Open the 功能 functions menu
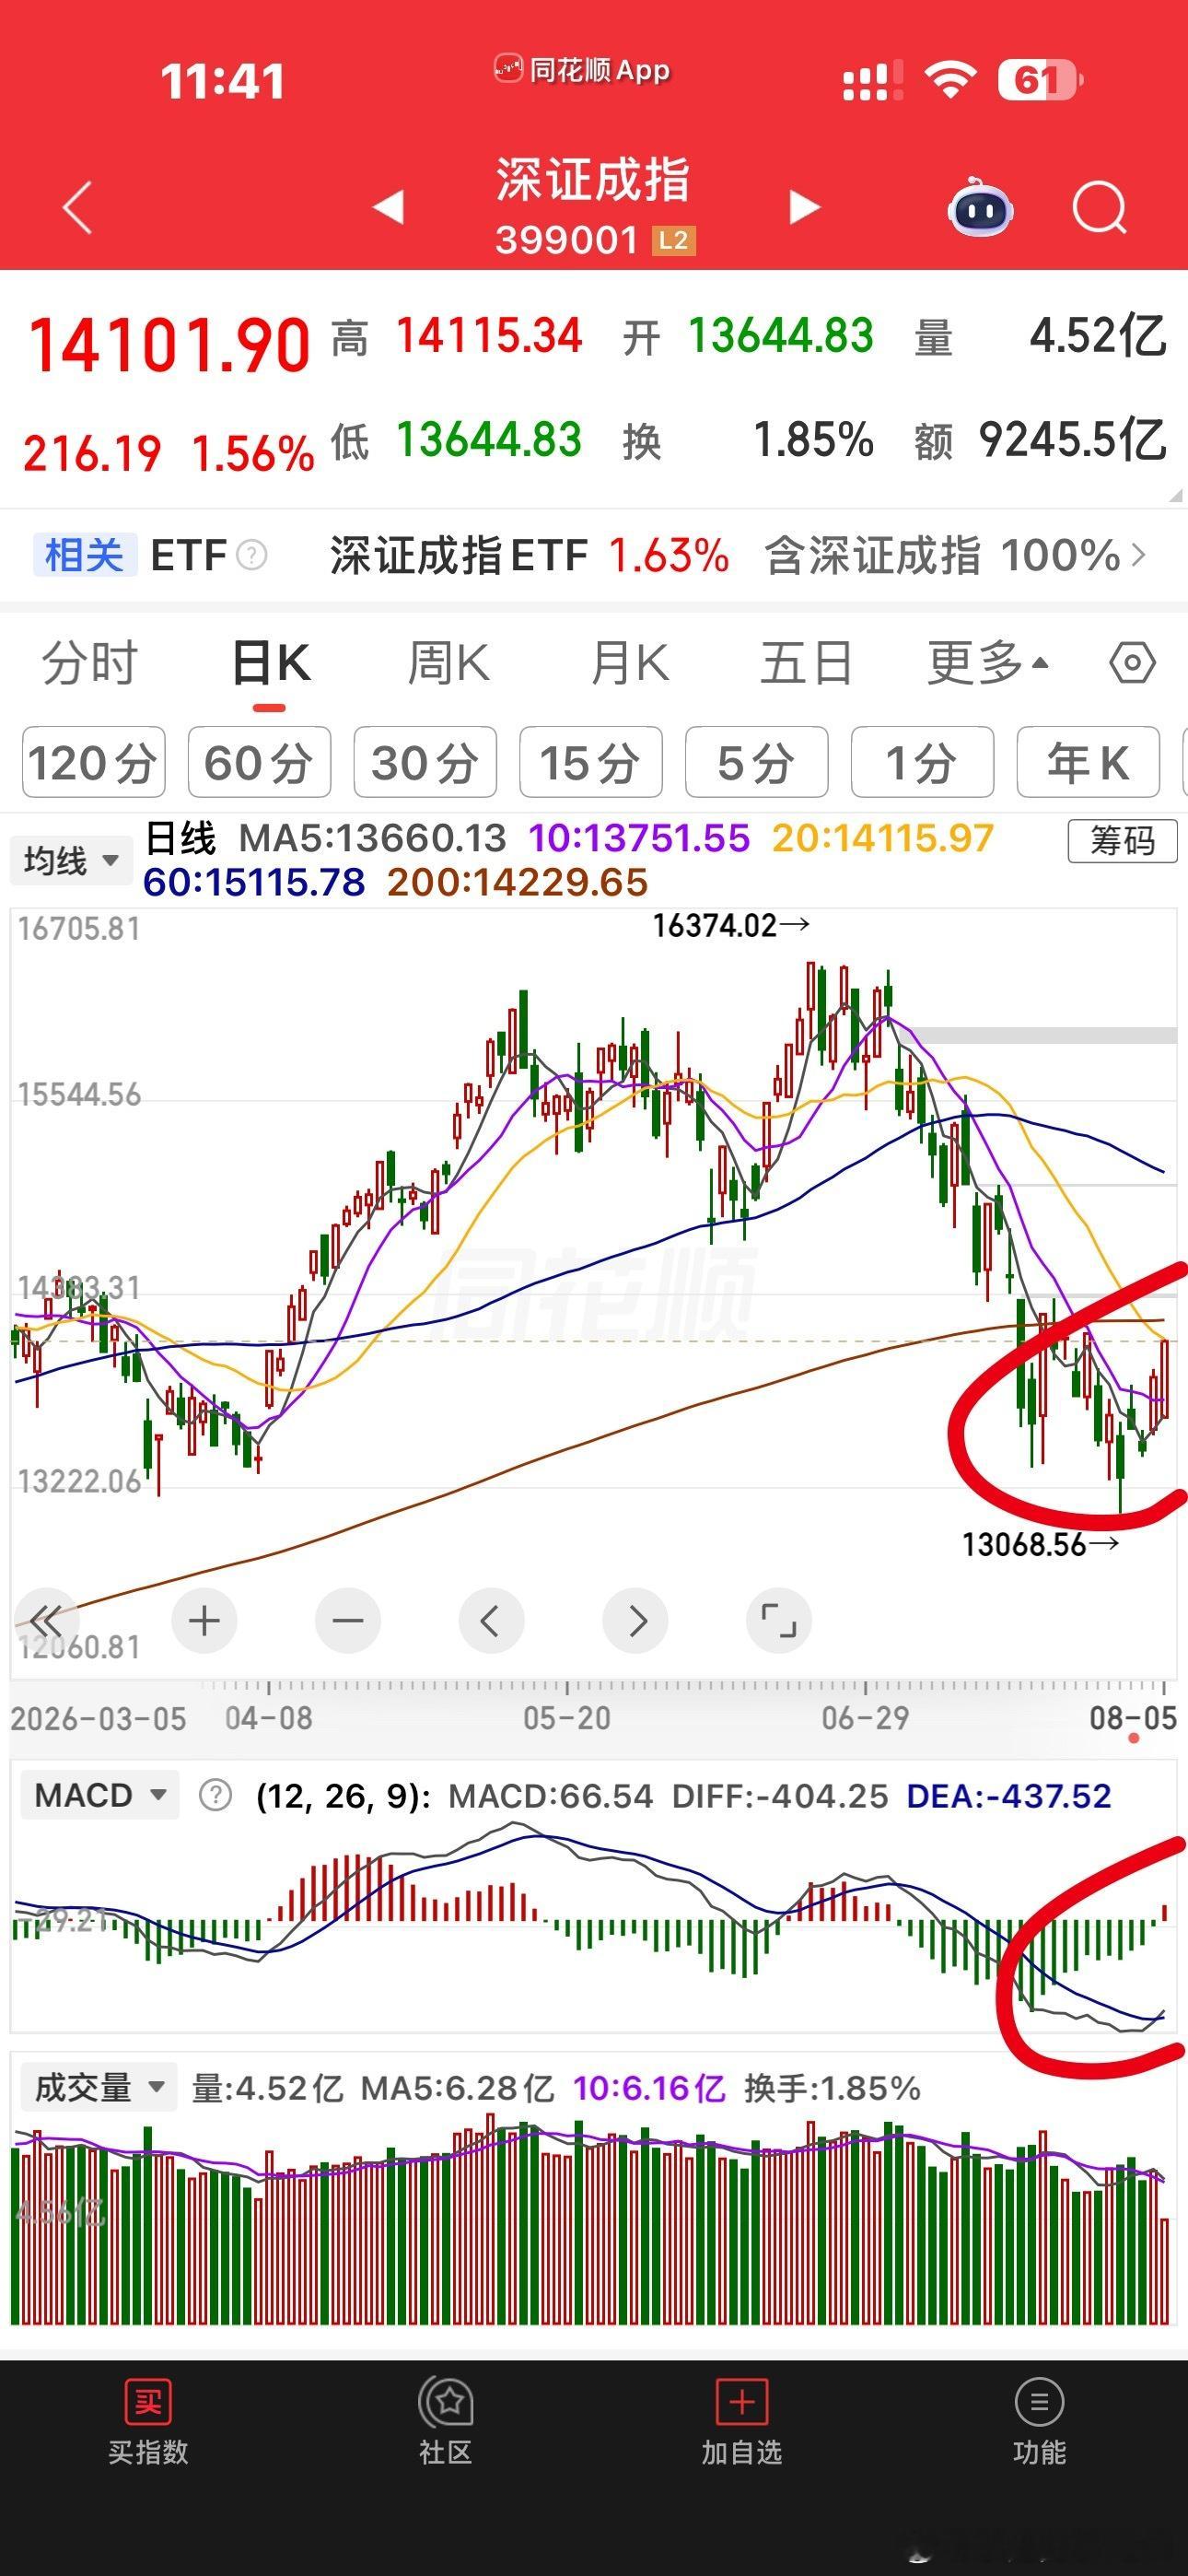The height and width of the screenshot is (2576, 1188). coord(1039,2422)
